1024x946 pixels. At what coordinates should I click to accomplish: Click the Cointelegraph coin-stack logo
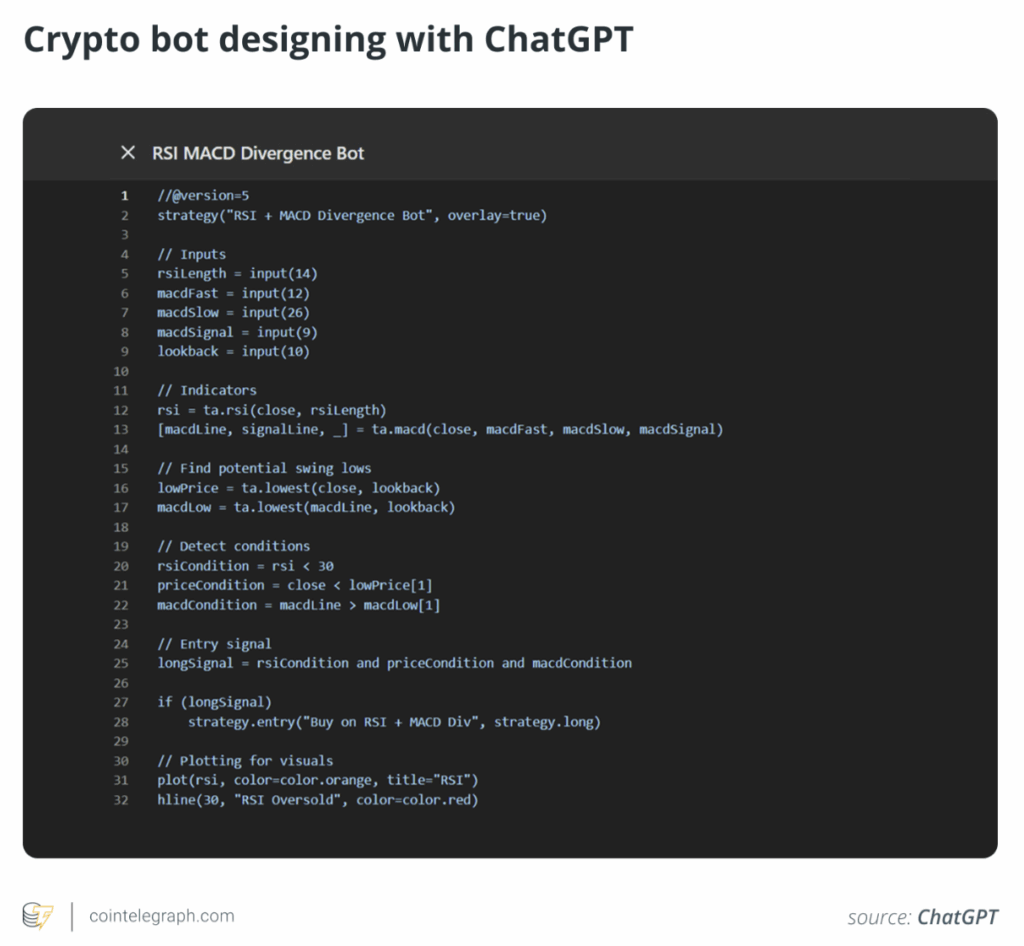(38, 916)
